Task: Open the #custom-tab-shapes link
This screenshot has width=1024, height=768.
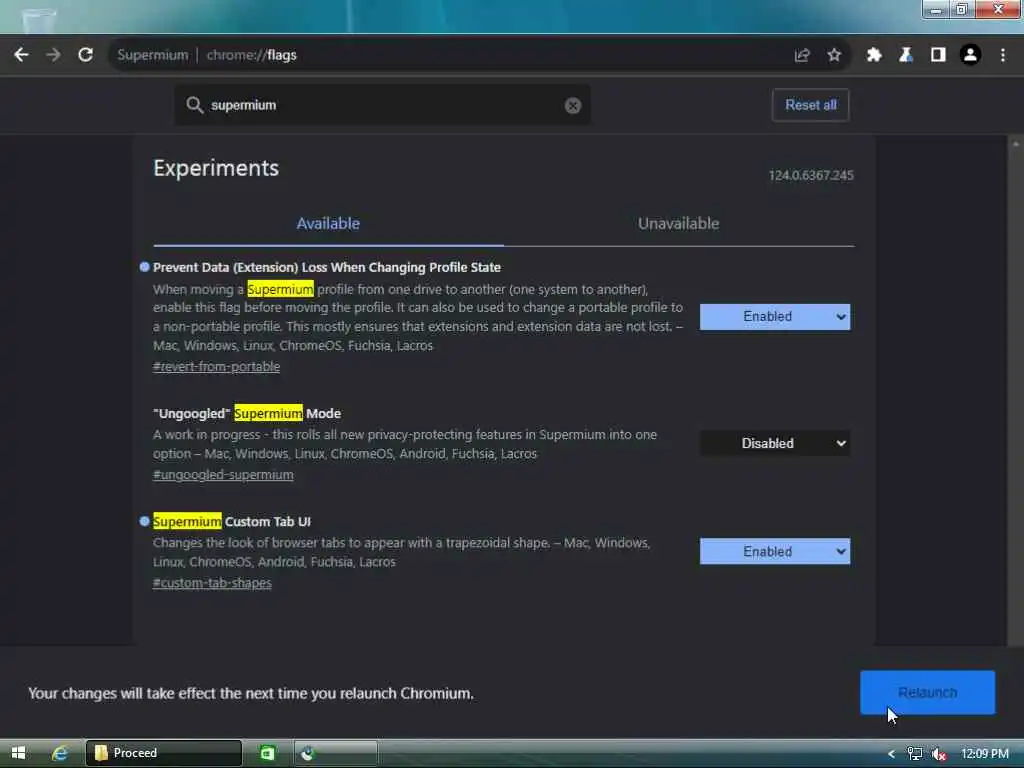Action: coord(212,583)
